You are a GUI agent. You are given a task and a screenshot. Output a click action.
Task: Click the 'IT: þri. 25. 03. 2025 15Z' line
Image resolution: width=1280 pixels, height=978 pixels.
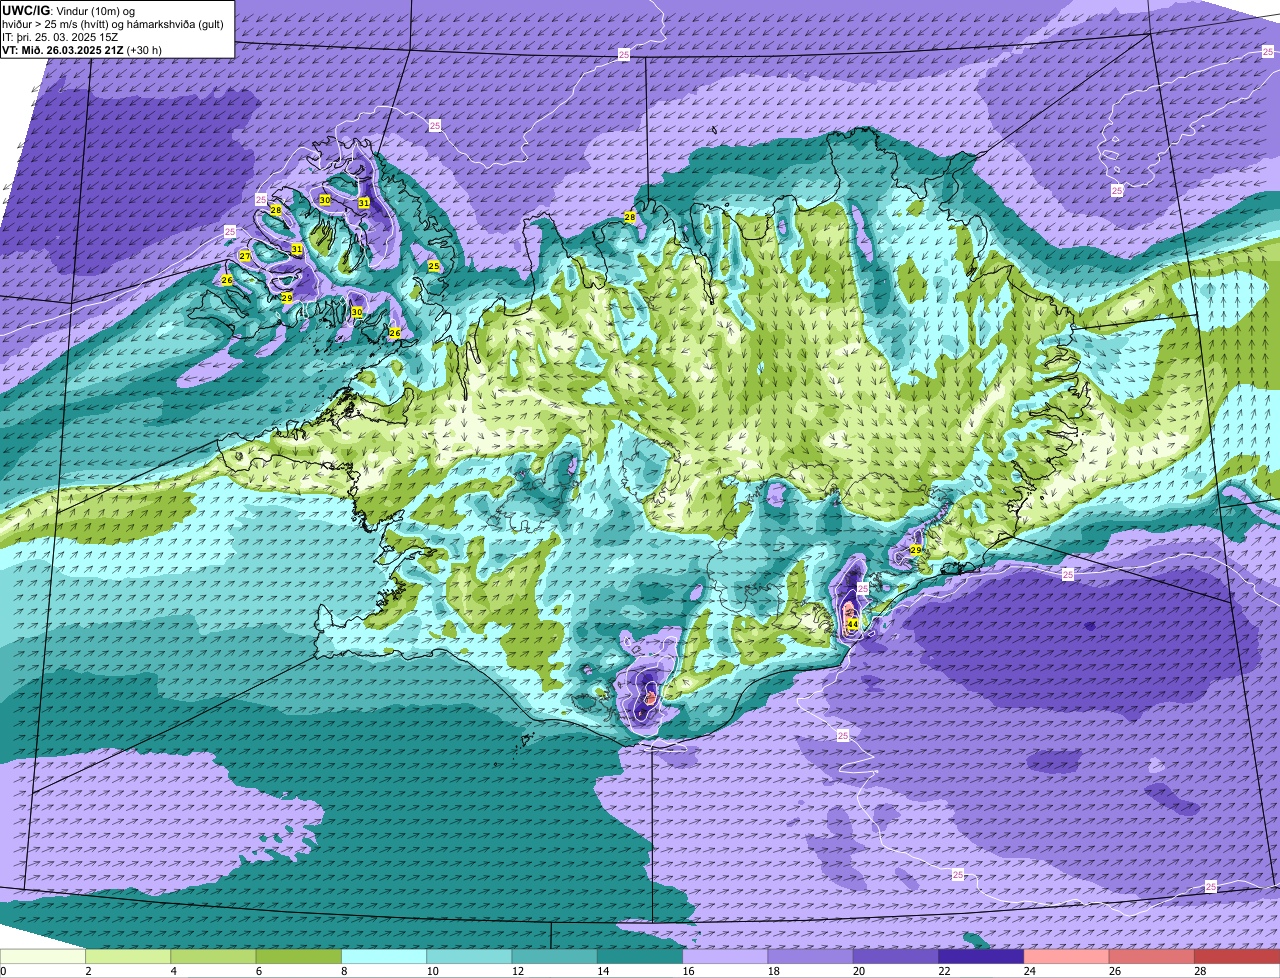click(60, 37)
